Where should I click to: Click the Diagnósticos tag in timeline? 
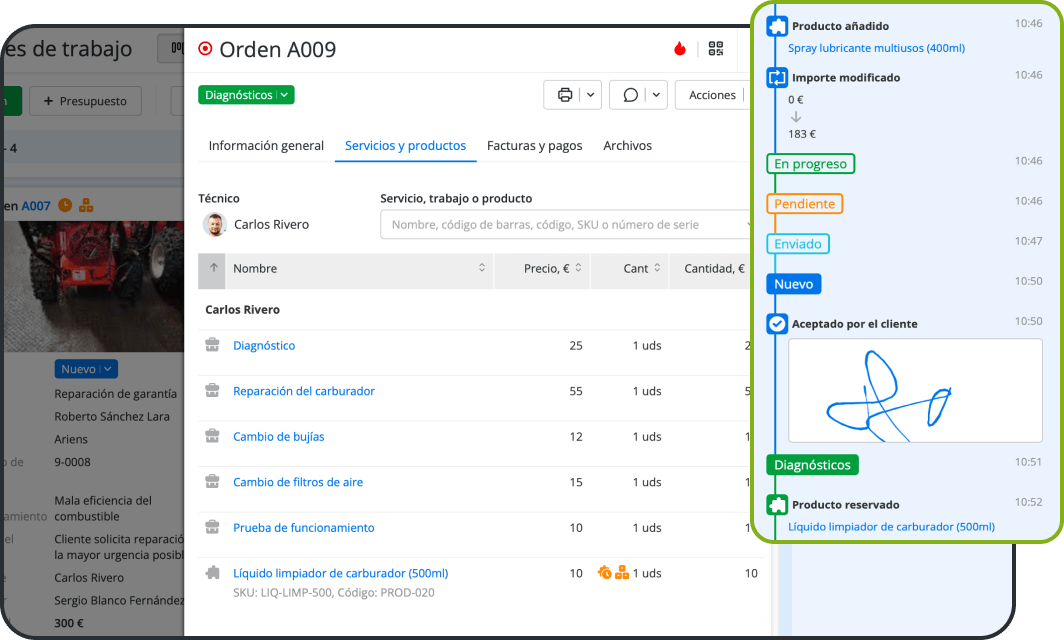pos(812,465)
